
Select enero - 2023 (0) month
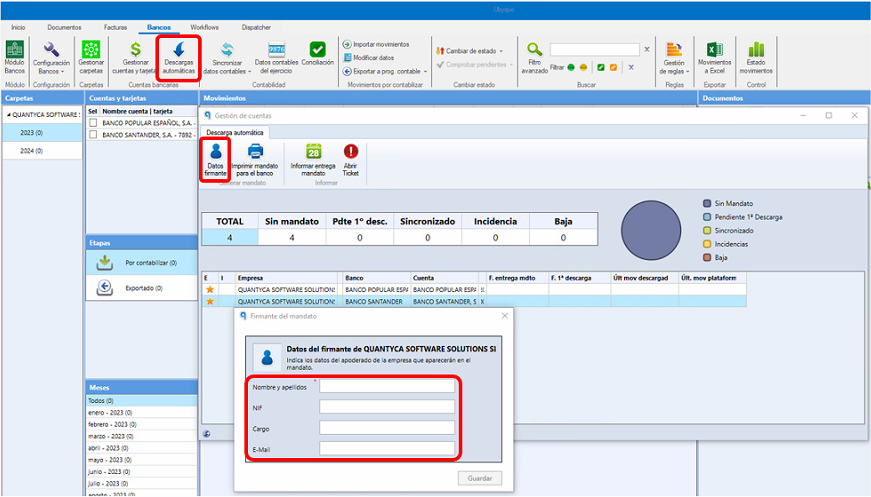(x=142, y=413)
